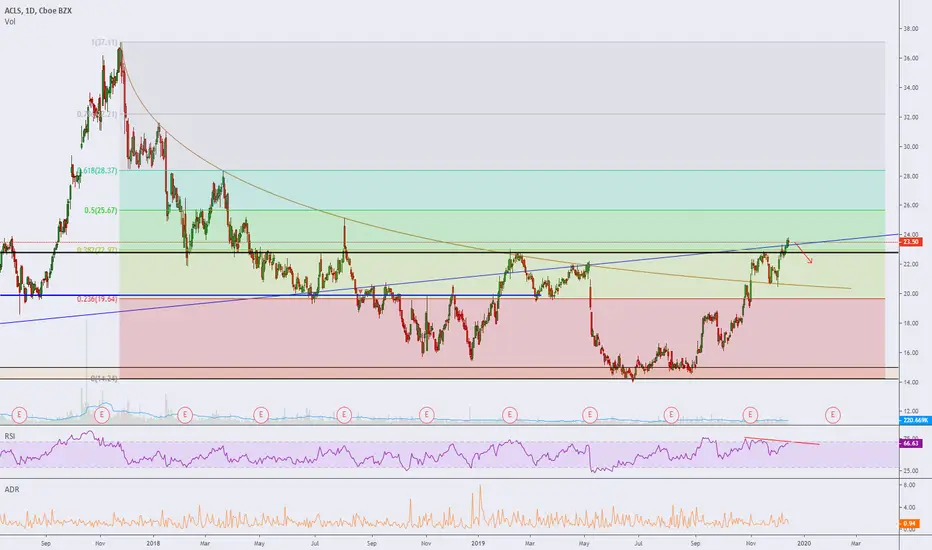Select the 0.382(22.97) Fibonacci level label
Image resolution: width=932 pixels, height=550 pixels.
[x=97, y=250]
